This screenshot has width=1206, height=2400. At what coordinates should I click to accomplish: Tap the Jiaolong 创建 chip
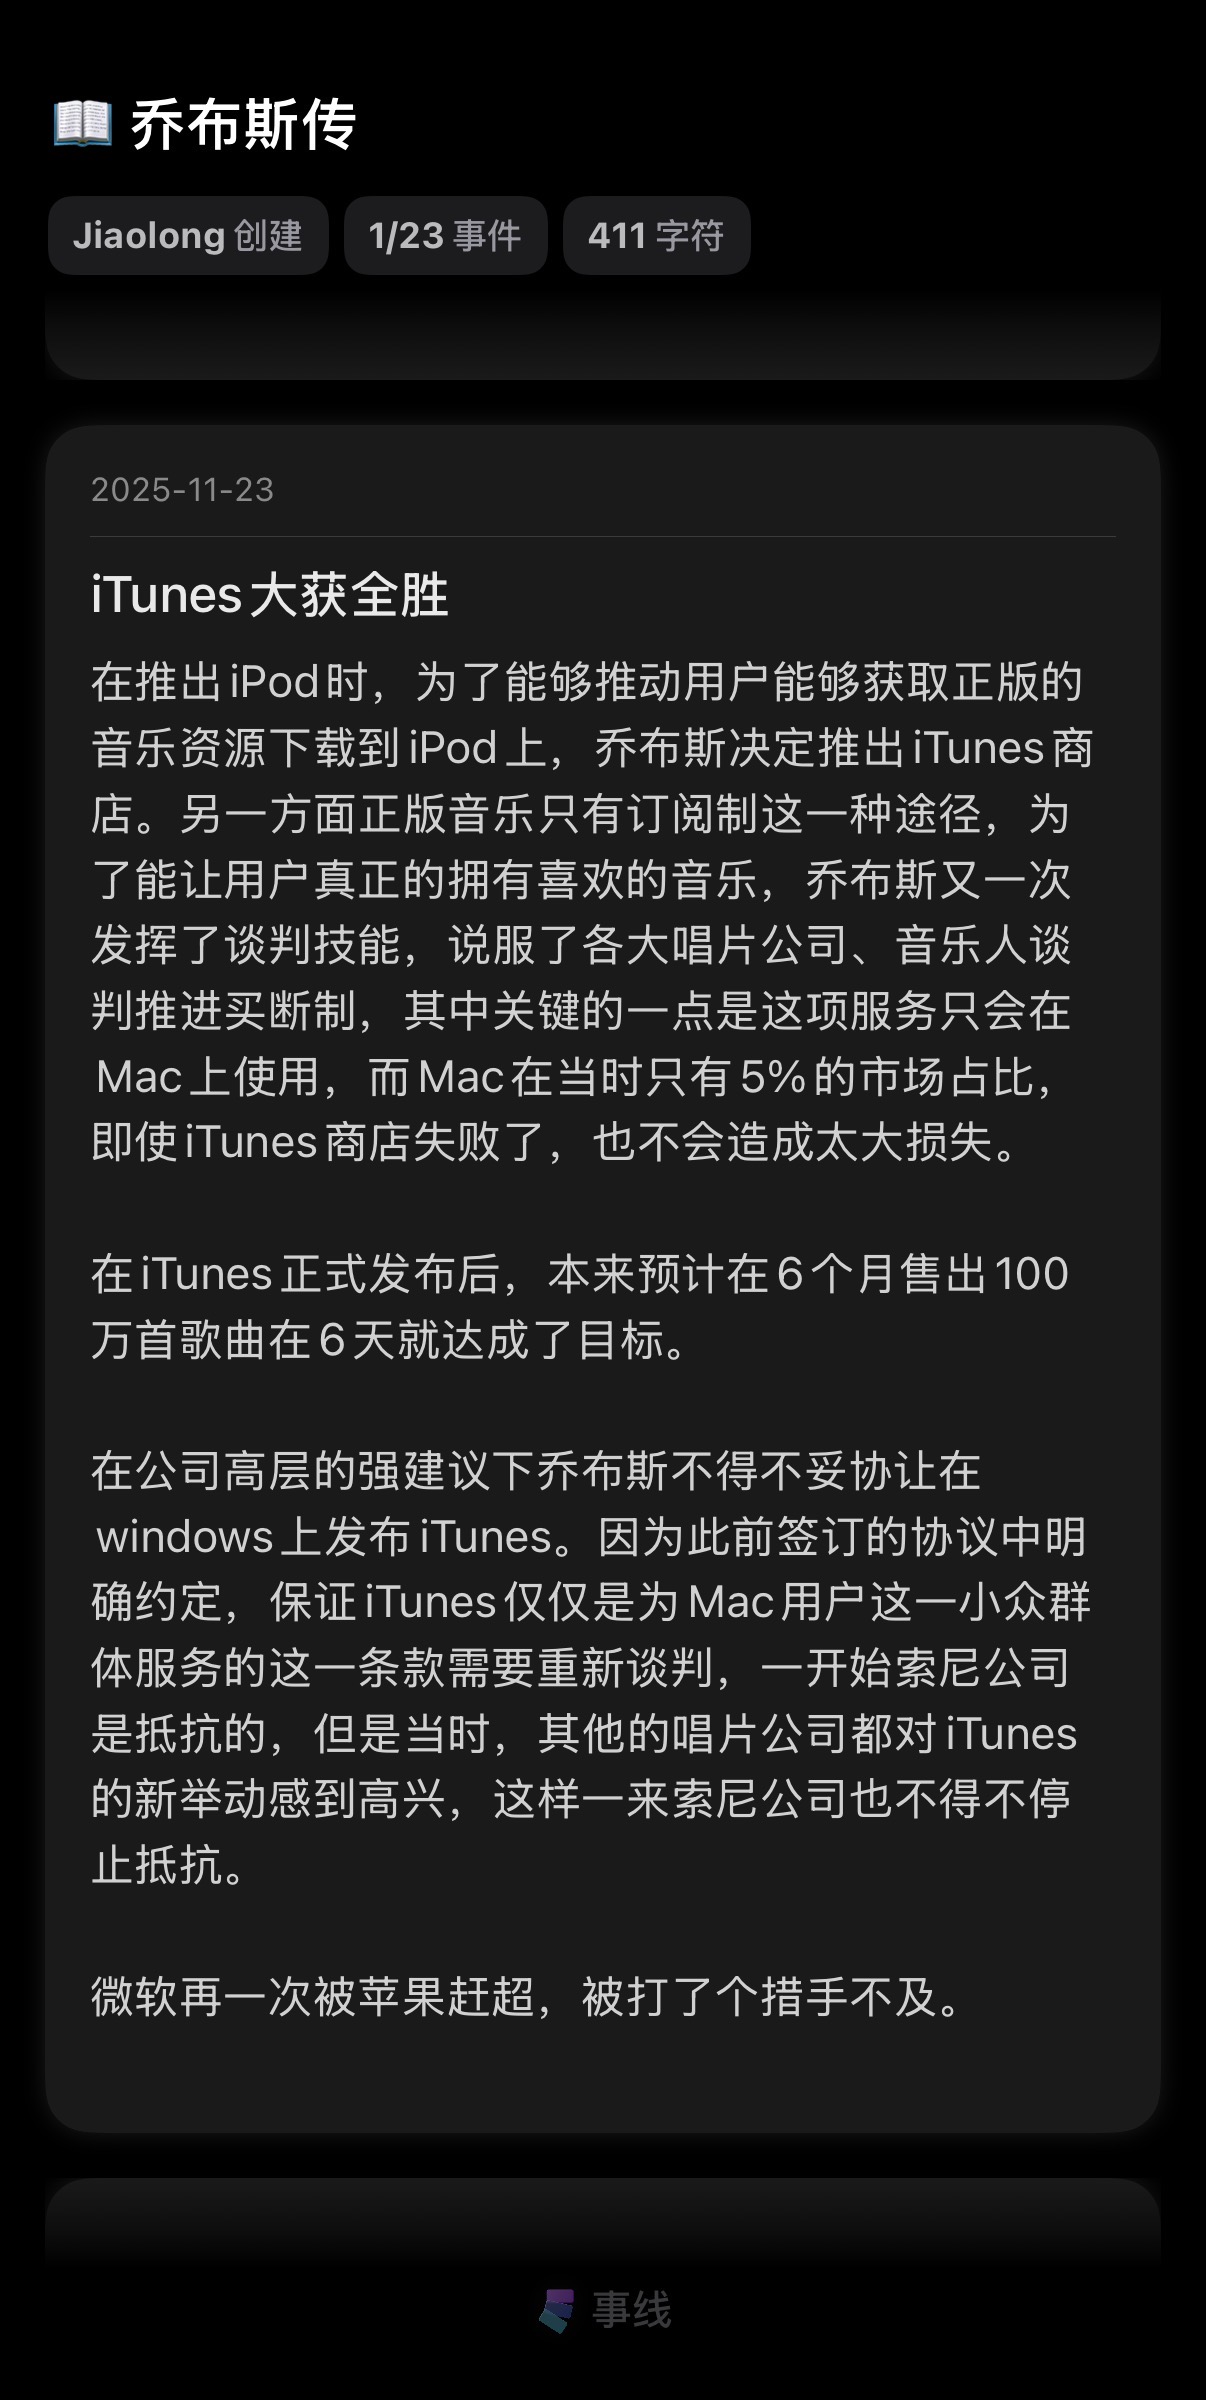pos(188,236)
